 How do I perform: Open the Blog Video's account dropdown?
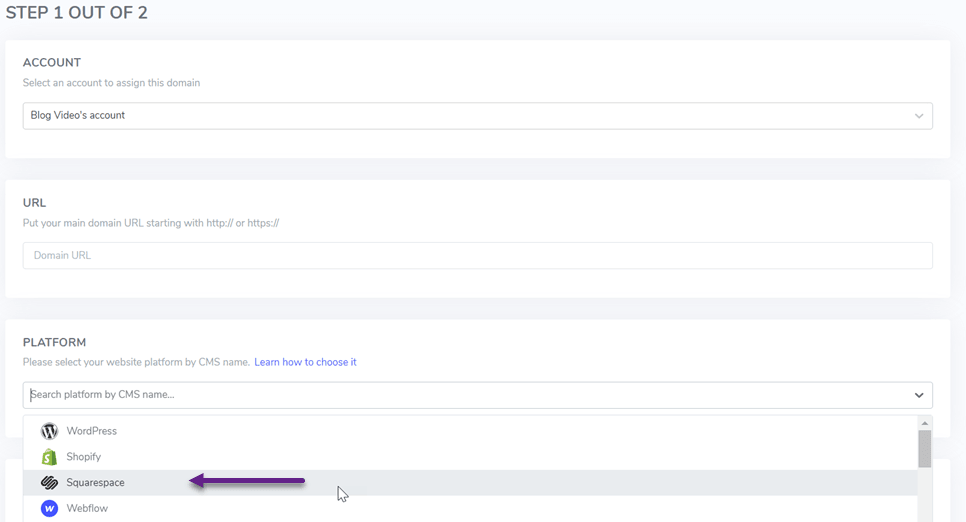477,116
